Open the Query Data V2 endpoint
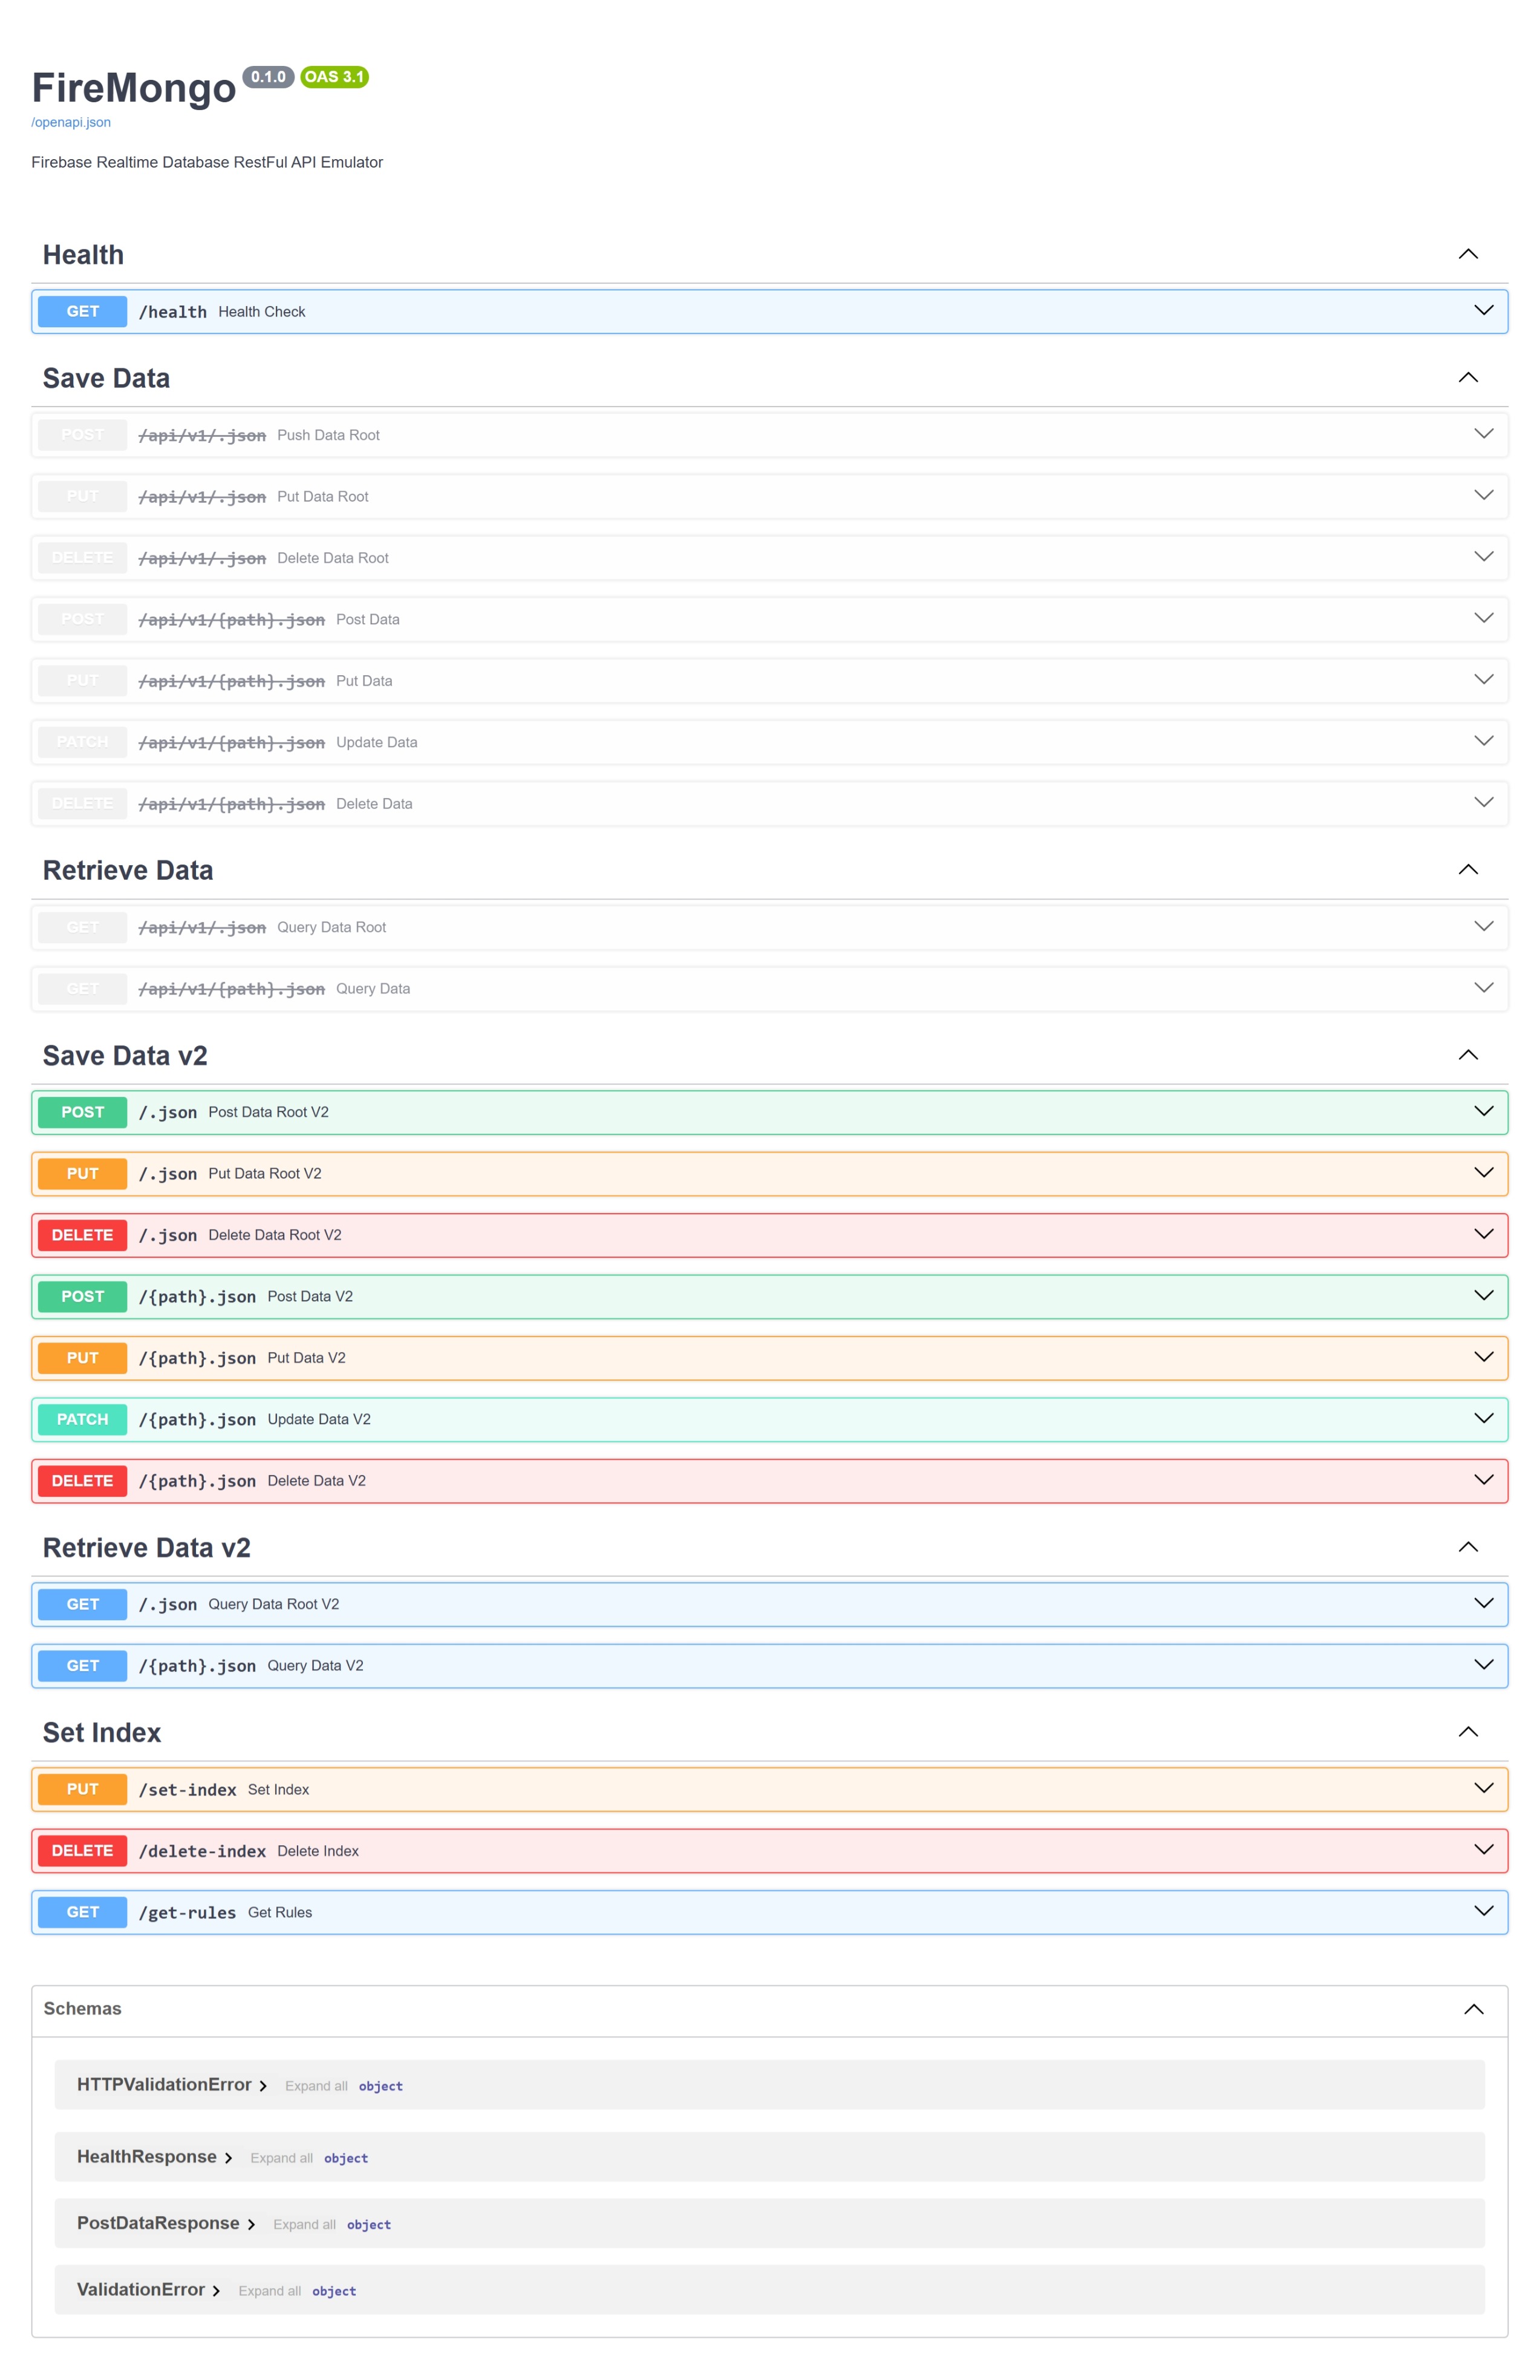Screen dimensions: 1540x2380 pyautogui.click(x=769, y=1666)
